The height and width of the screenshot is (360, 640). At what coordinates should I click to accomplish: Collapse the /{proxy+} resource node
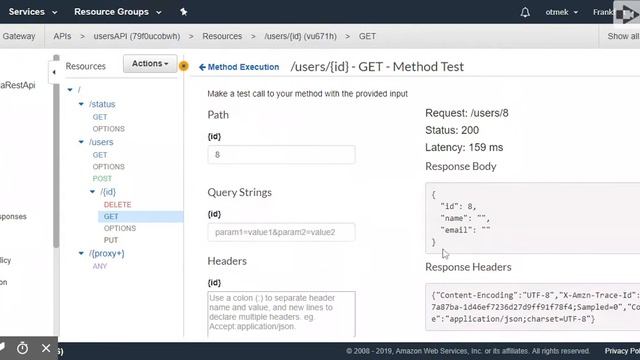pos(81,253)
